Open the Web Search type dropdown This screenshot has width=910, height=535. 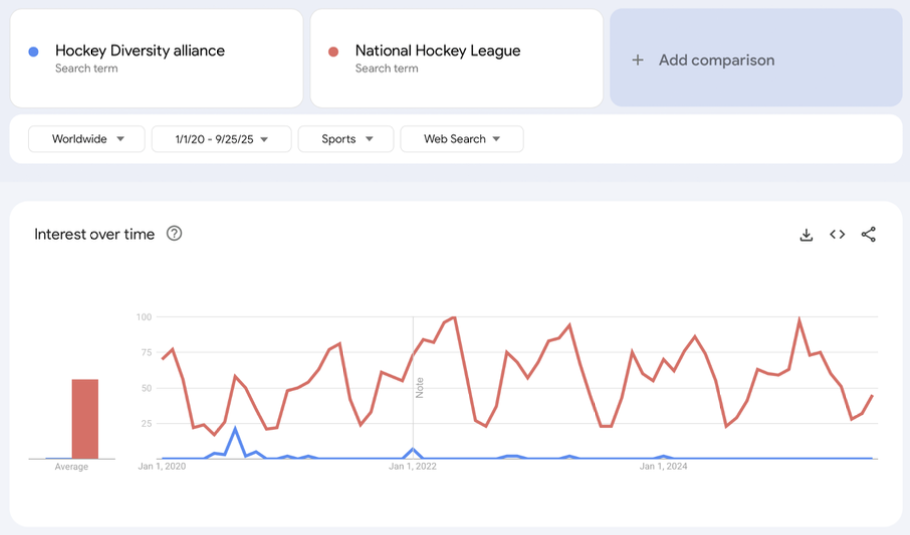click(462, 139)
